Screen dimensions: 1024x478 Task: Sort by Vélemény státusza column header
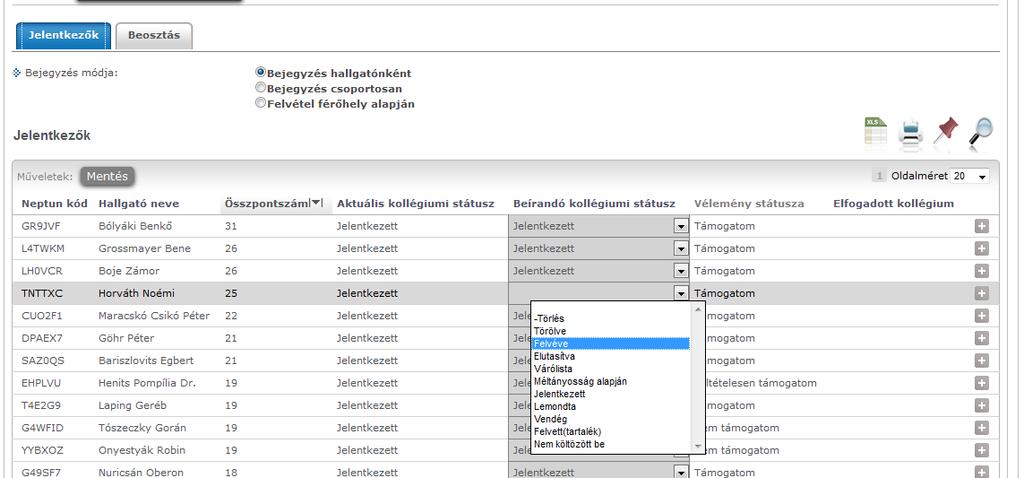coord(749,204)
